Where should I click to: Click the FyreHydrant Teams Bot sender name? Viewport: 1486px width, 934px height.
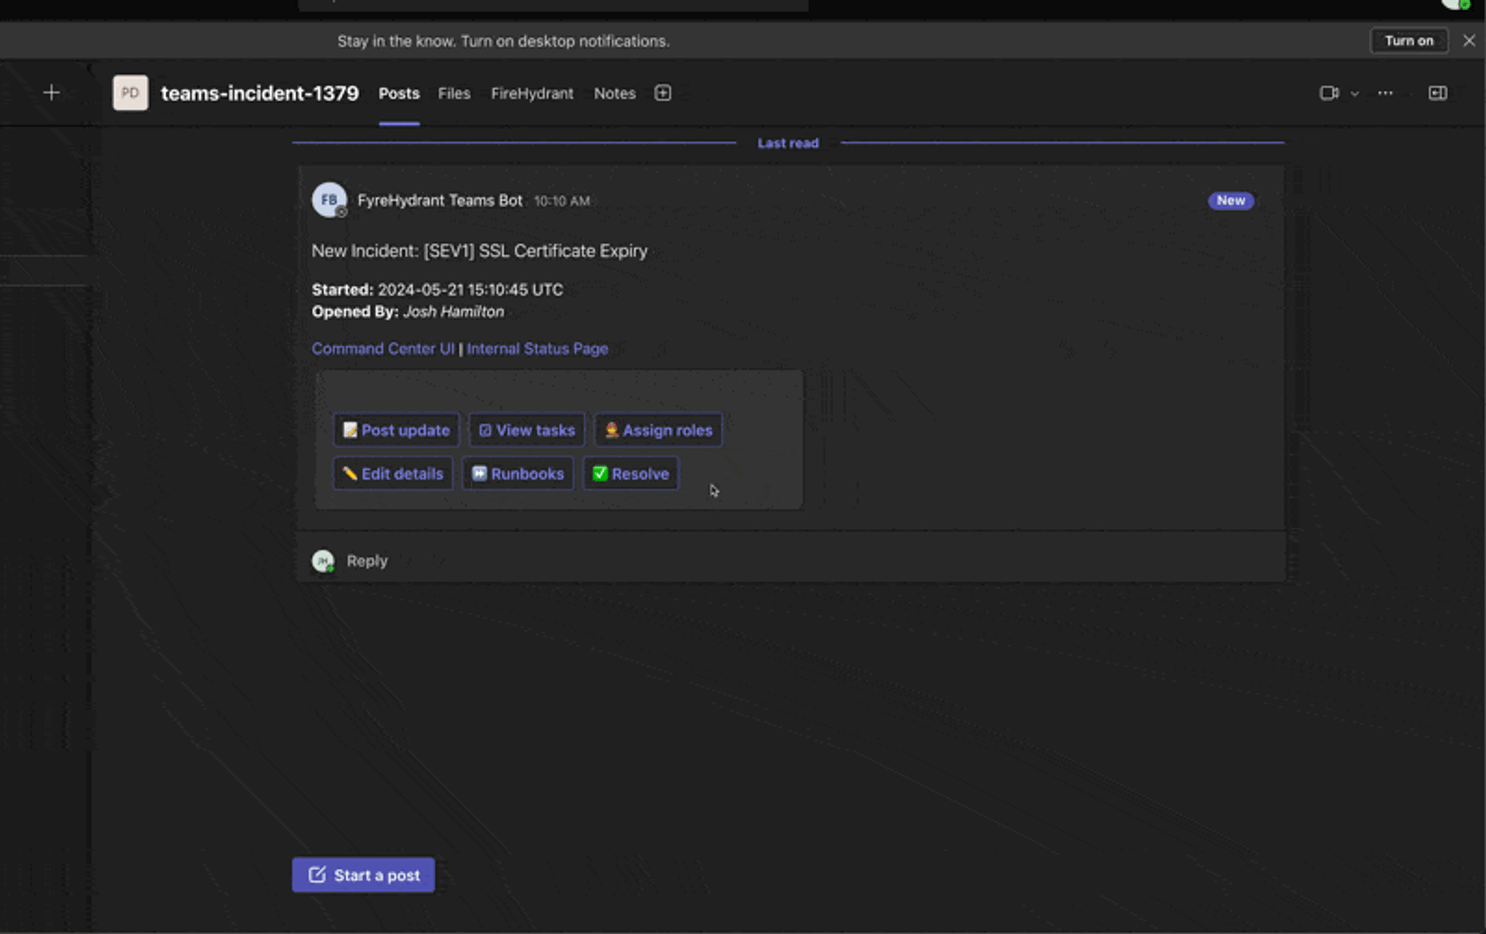click(440, 200)
